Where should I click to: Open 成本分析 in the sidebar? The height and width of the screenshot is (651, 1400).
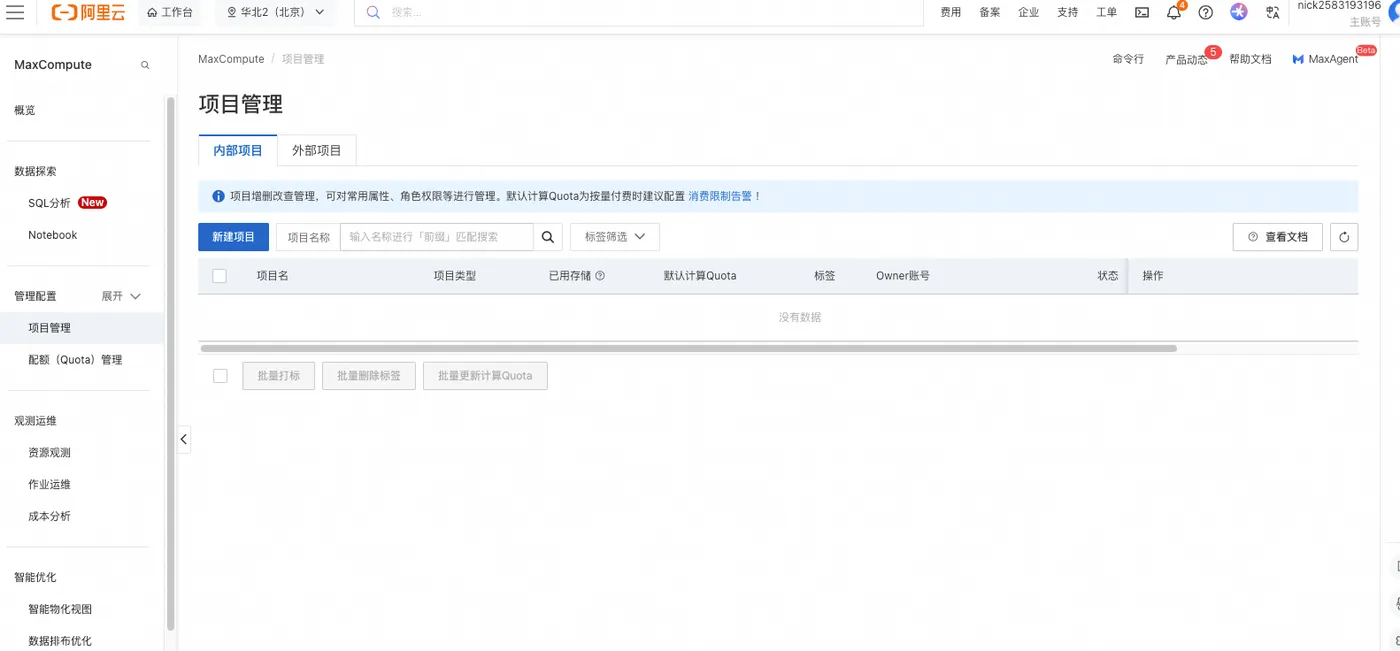click(x=50, y=517)
